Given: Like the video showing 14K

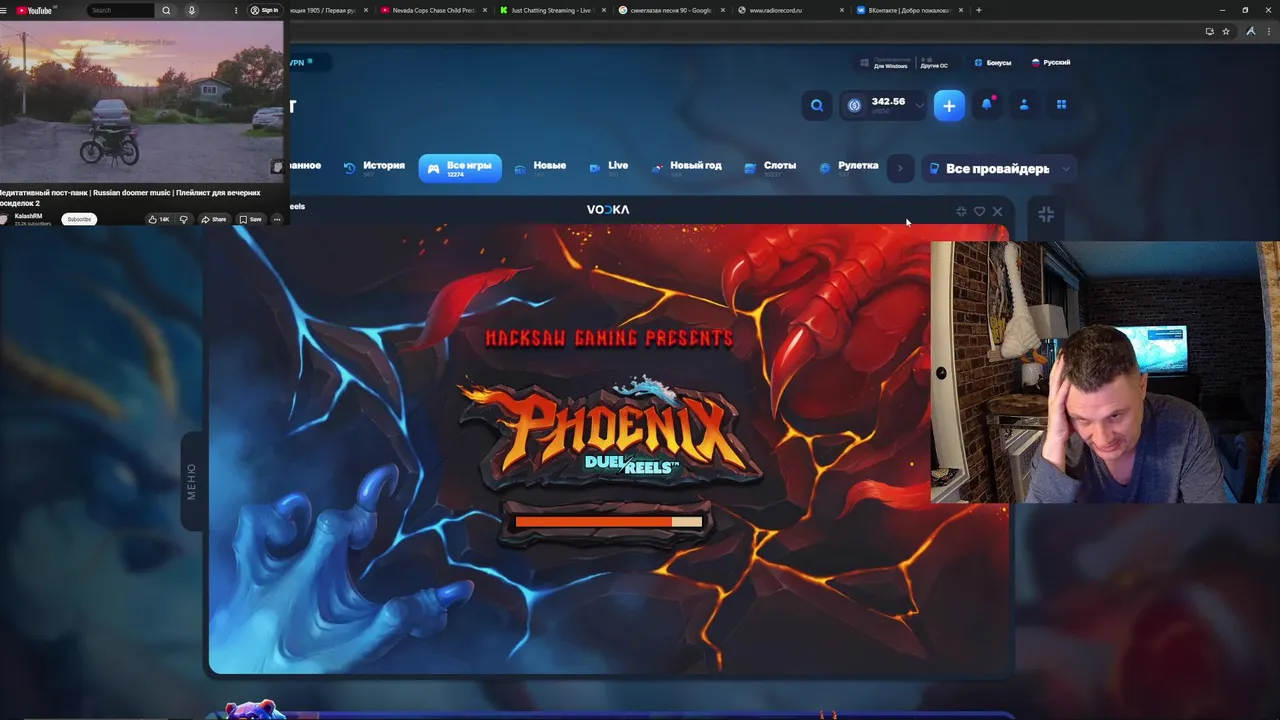Looking at the screenshot, I should (159, 219).
